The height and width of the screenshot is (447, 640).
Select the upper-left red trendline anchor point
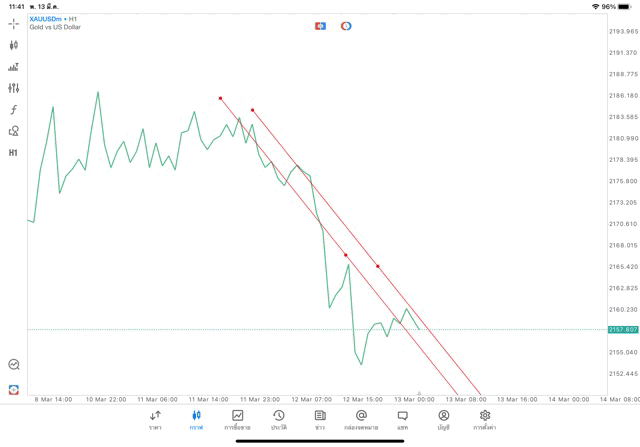[x=220, y=98]
